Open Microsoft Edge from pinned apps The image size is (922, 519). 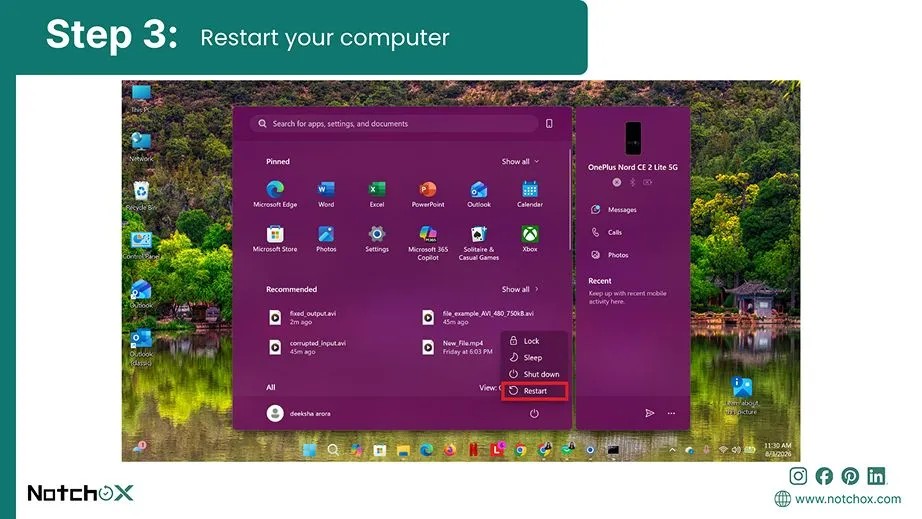tap(275, 193)
